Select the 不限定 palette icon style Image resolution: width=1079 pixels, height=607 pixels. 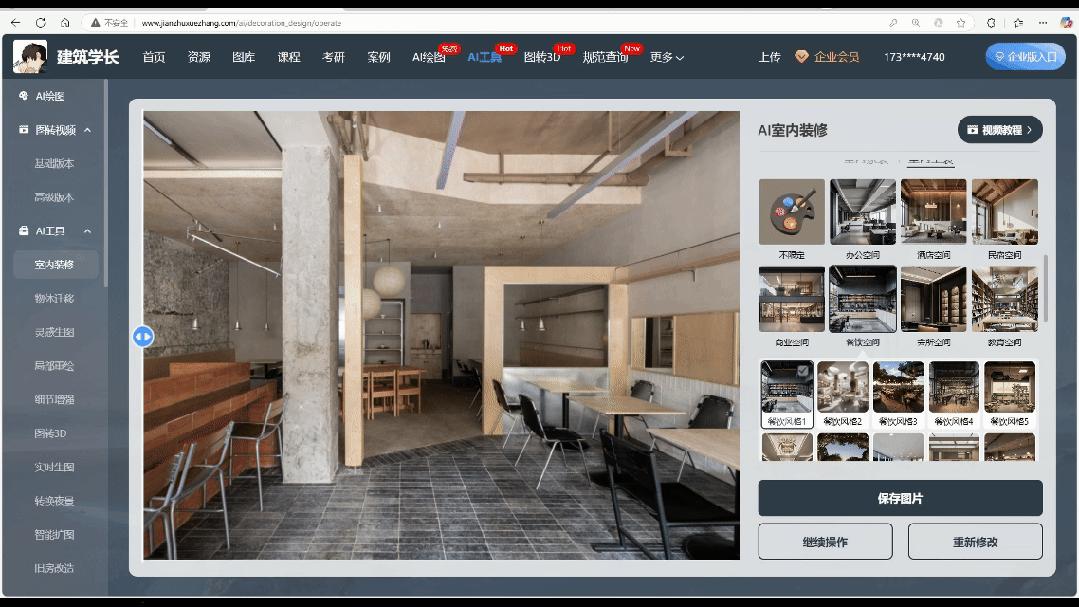(x=791, y=212)
